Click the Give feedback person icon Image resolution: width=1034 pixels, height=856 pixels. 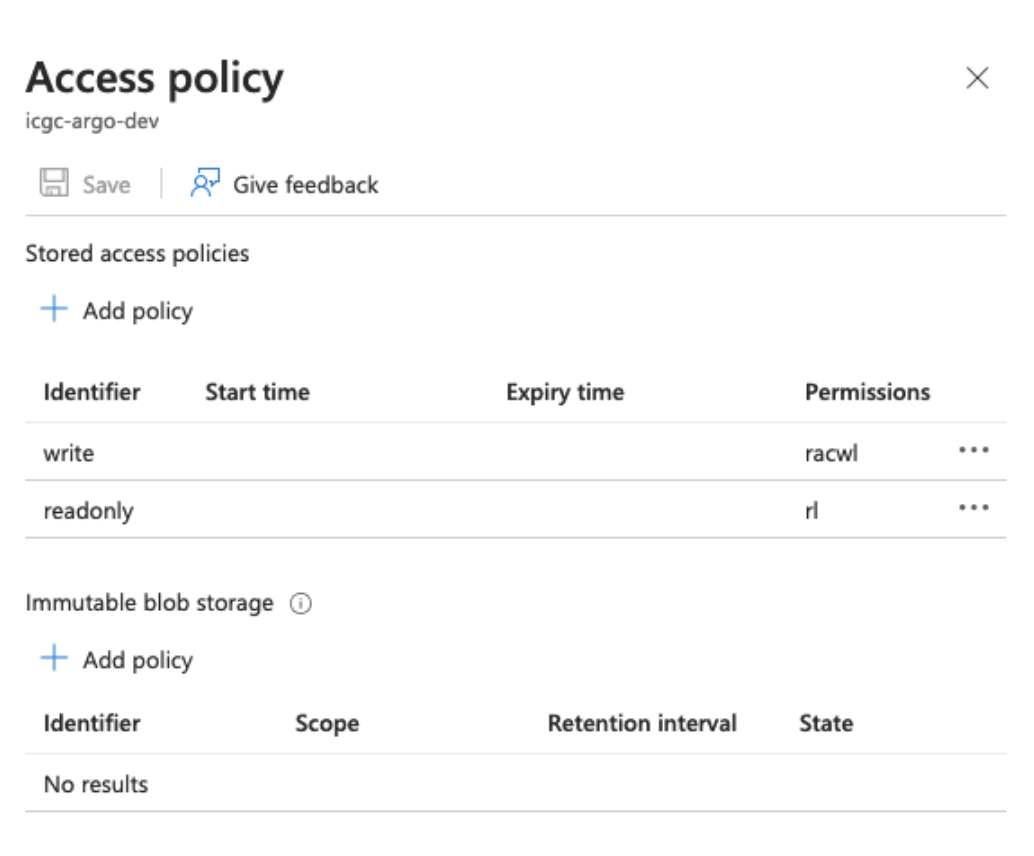click(203, 183)
